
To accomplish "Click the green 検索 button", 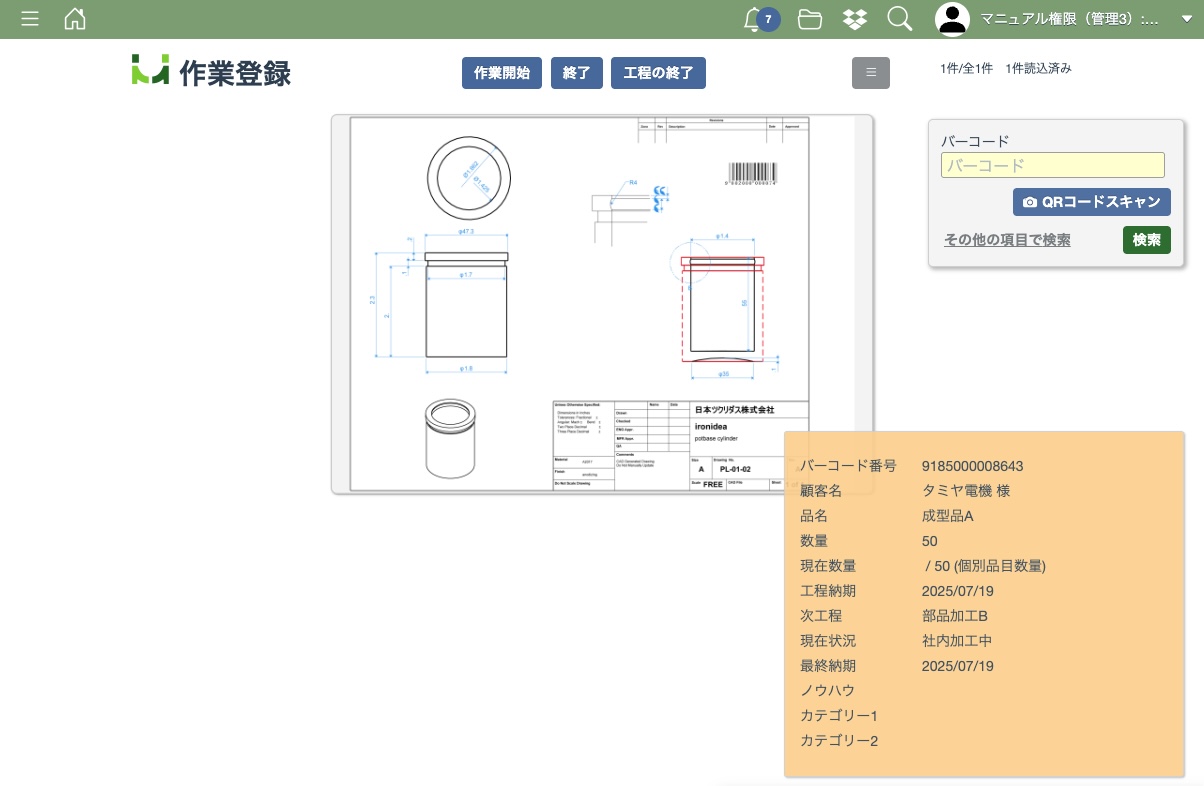I will (1146, 240).
